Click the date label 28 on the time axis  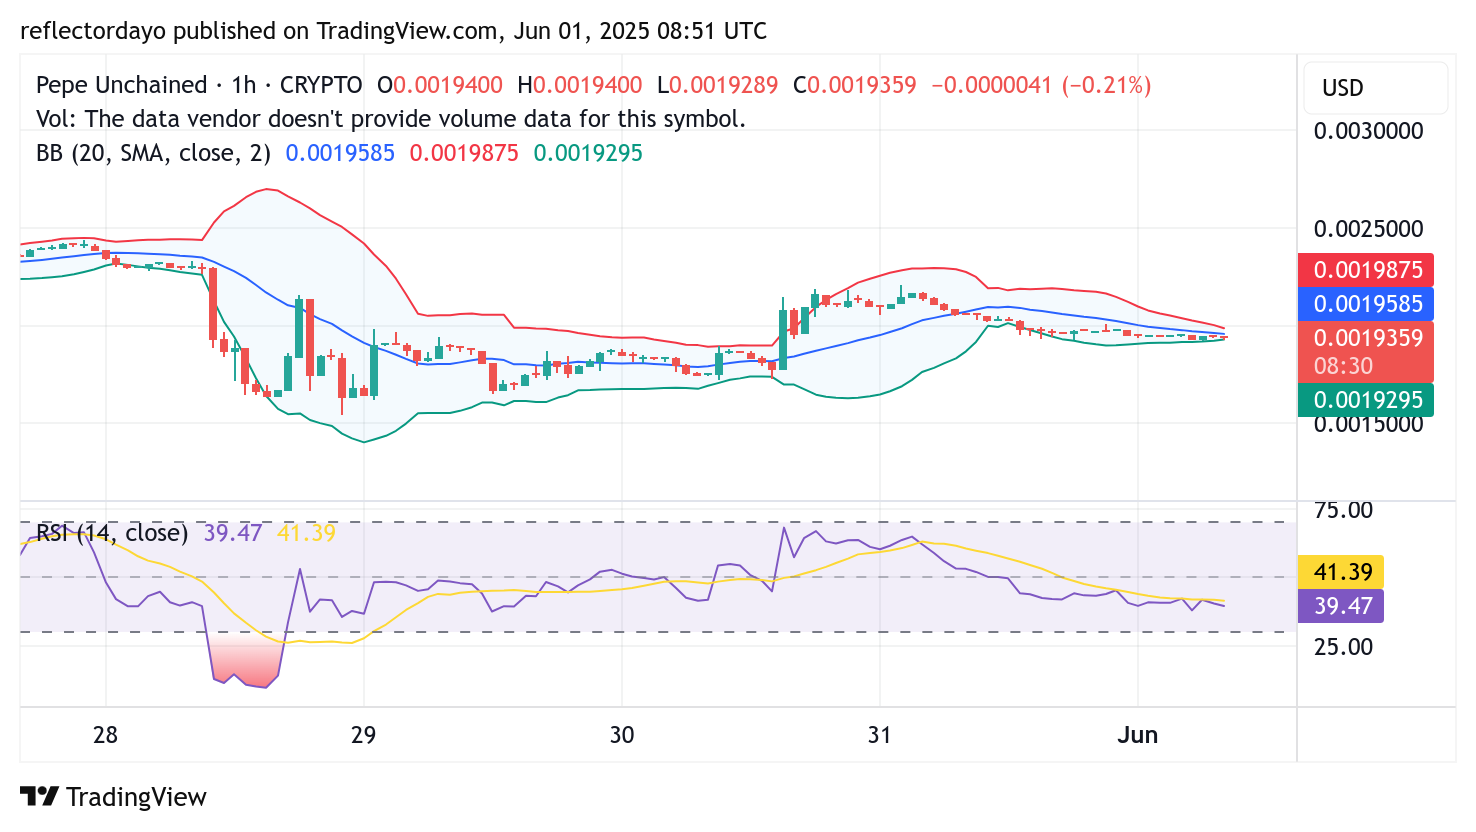pyautogui.click(x=105, y=735)
